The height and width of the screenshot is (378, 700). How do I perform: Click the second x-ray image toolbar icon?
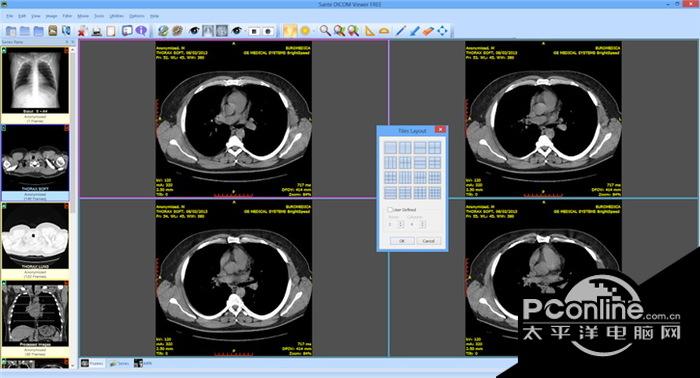pos(222,31)
